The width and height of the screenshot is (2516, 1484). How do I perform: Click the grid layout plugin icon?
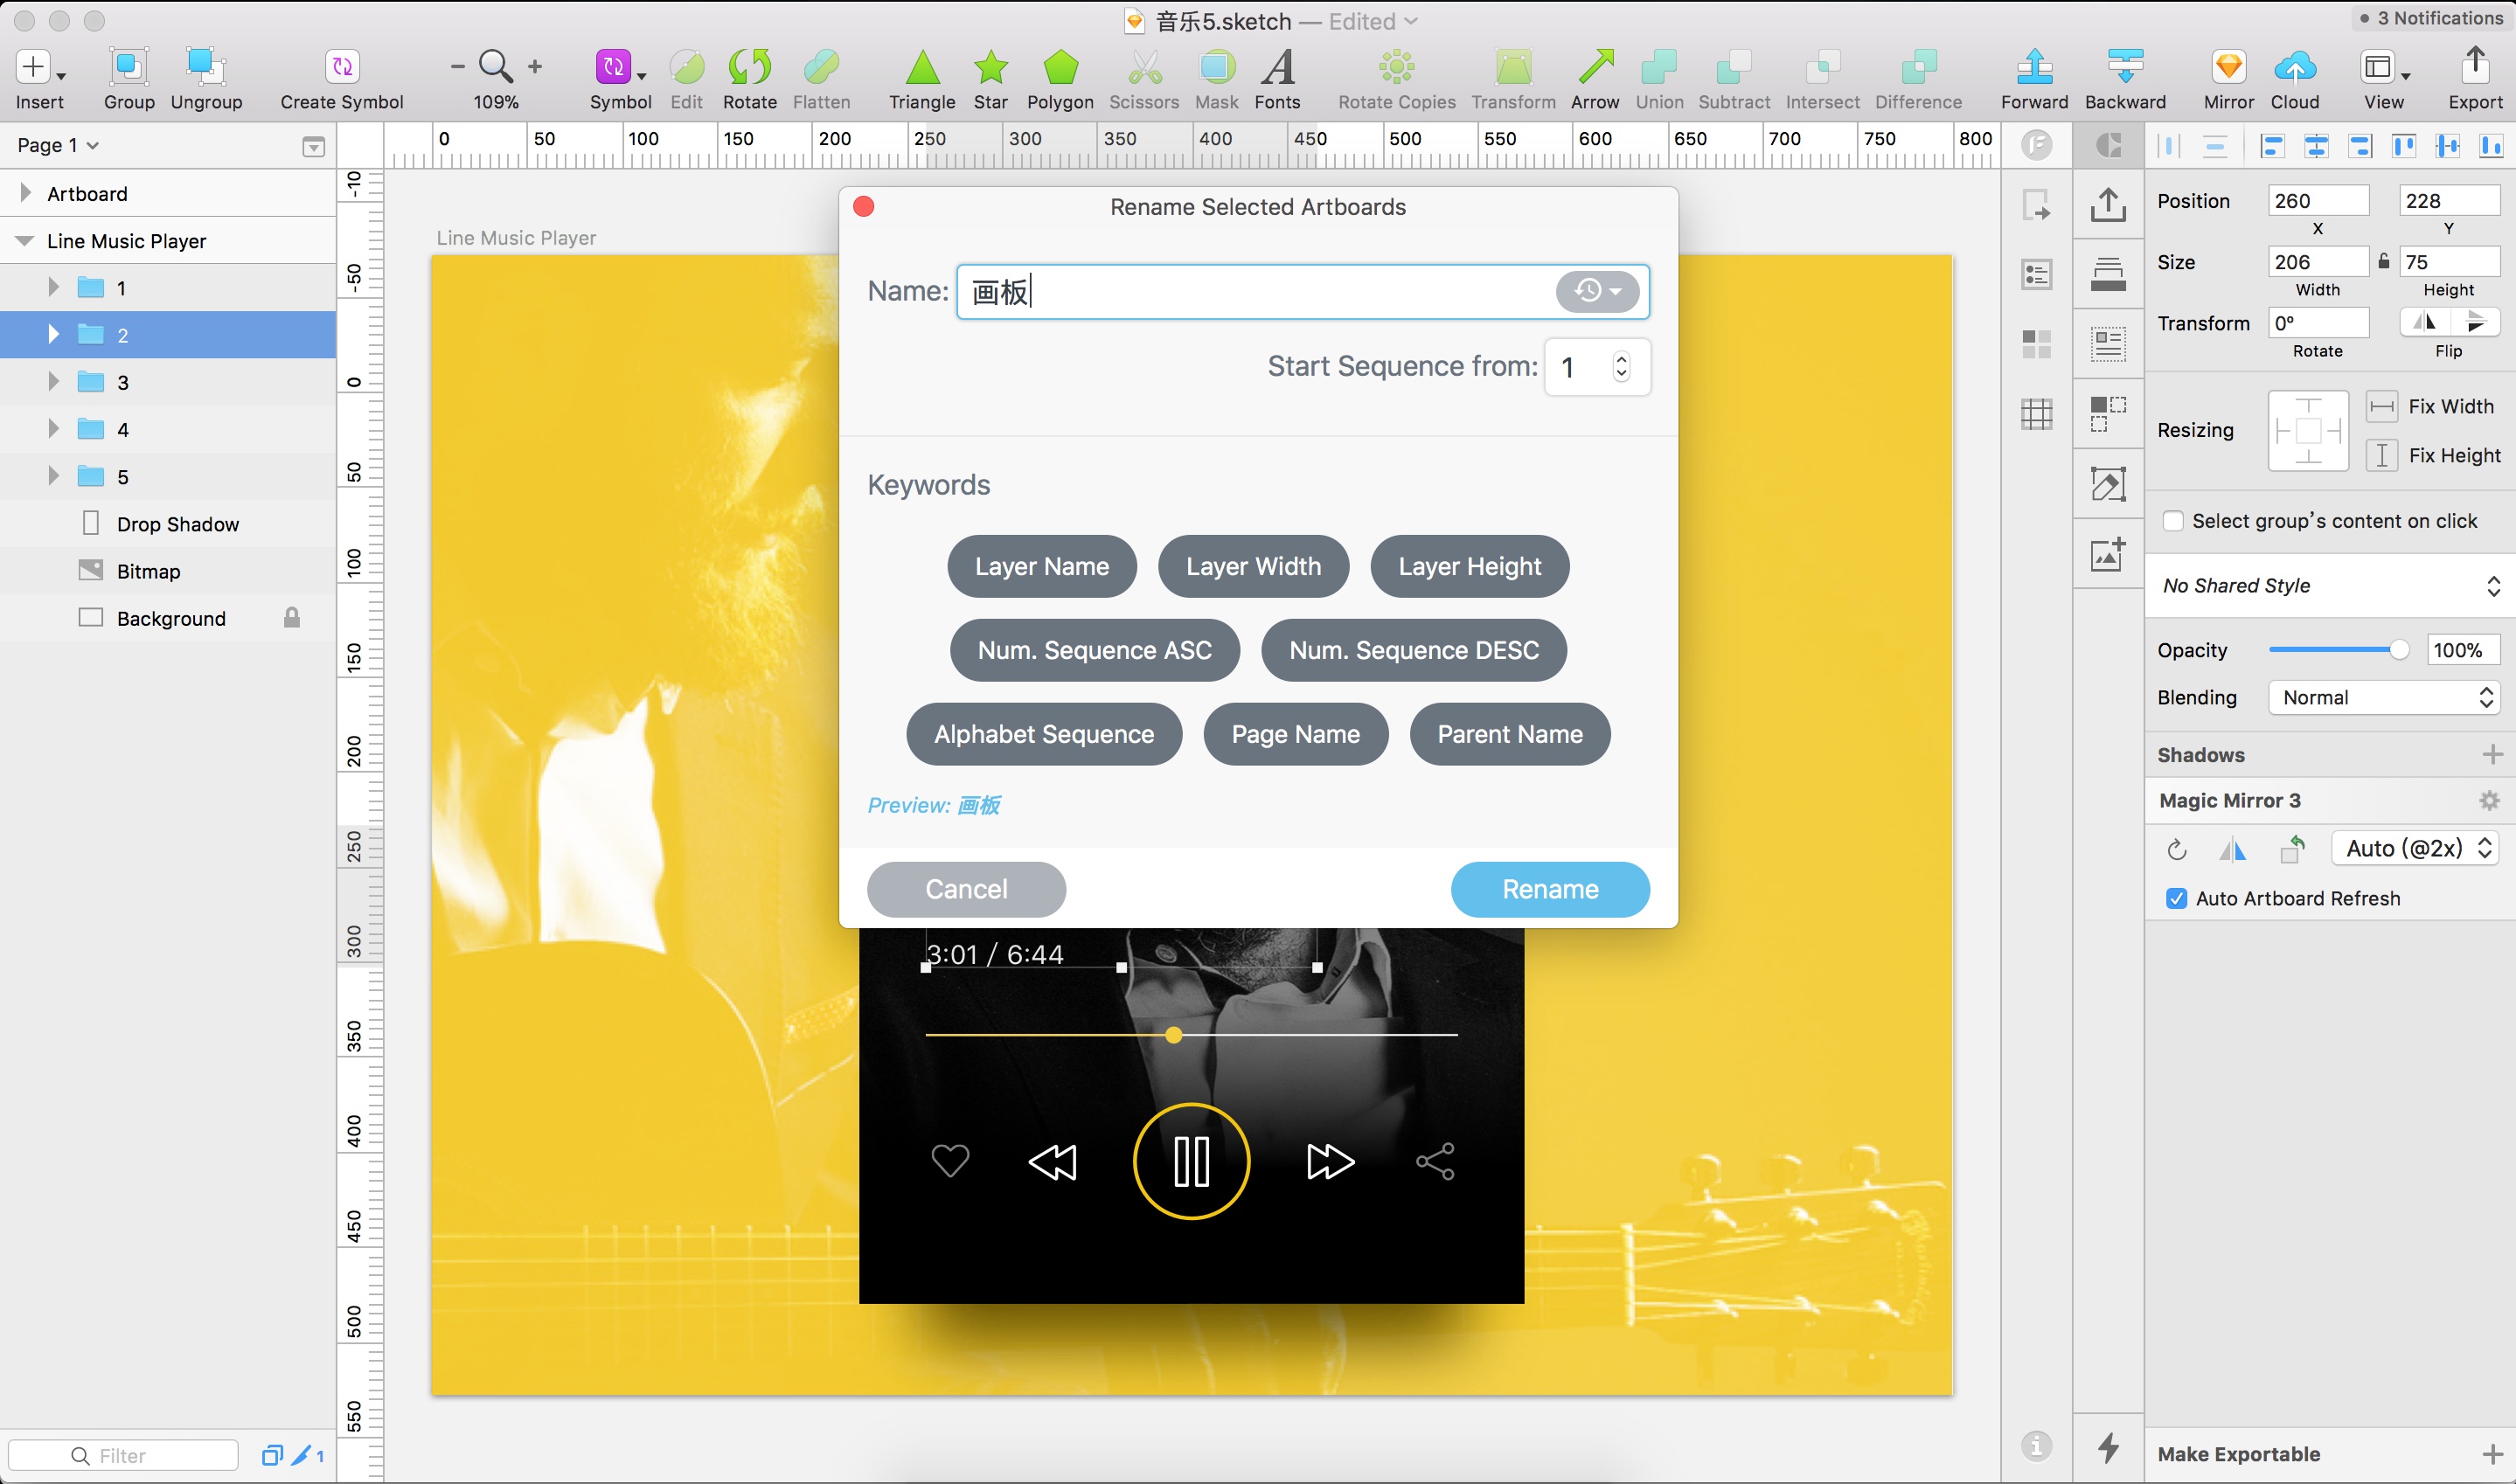2036,413
